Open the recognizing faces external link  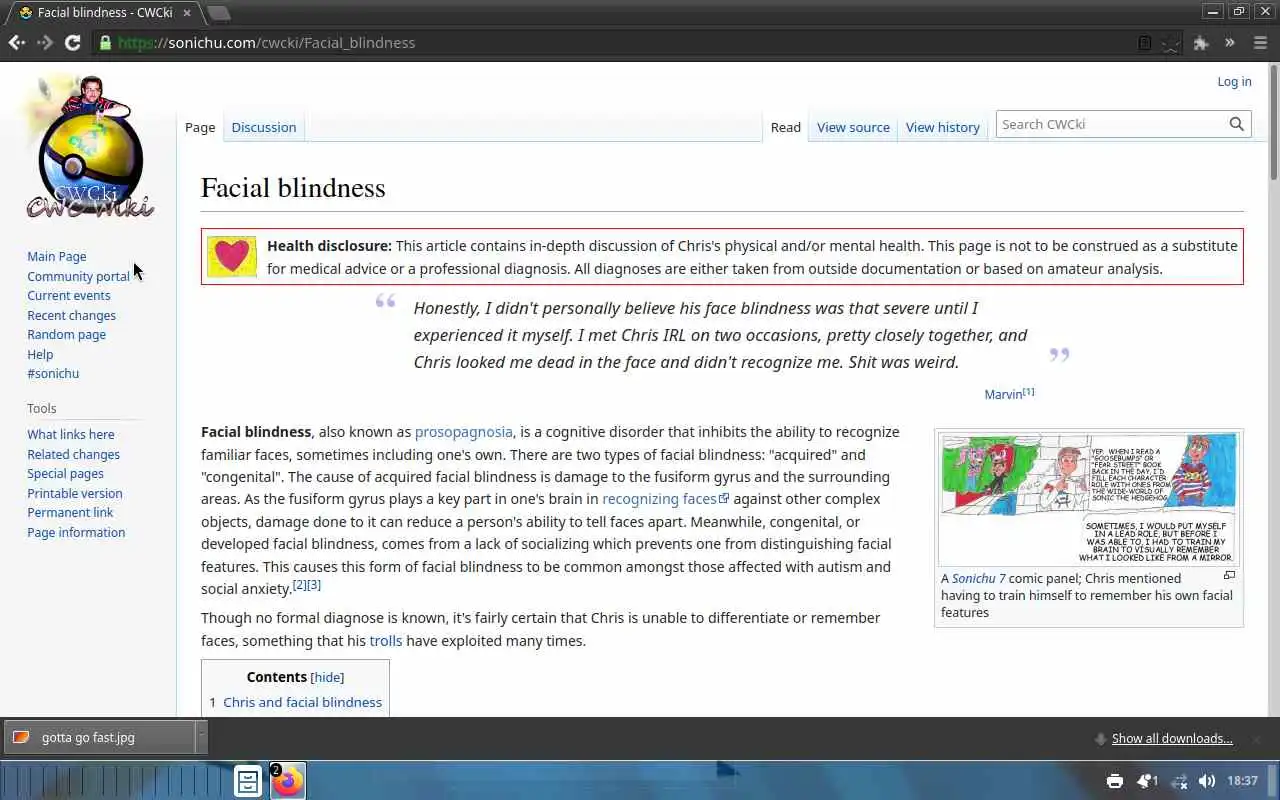point(665,499)
